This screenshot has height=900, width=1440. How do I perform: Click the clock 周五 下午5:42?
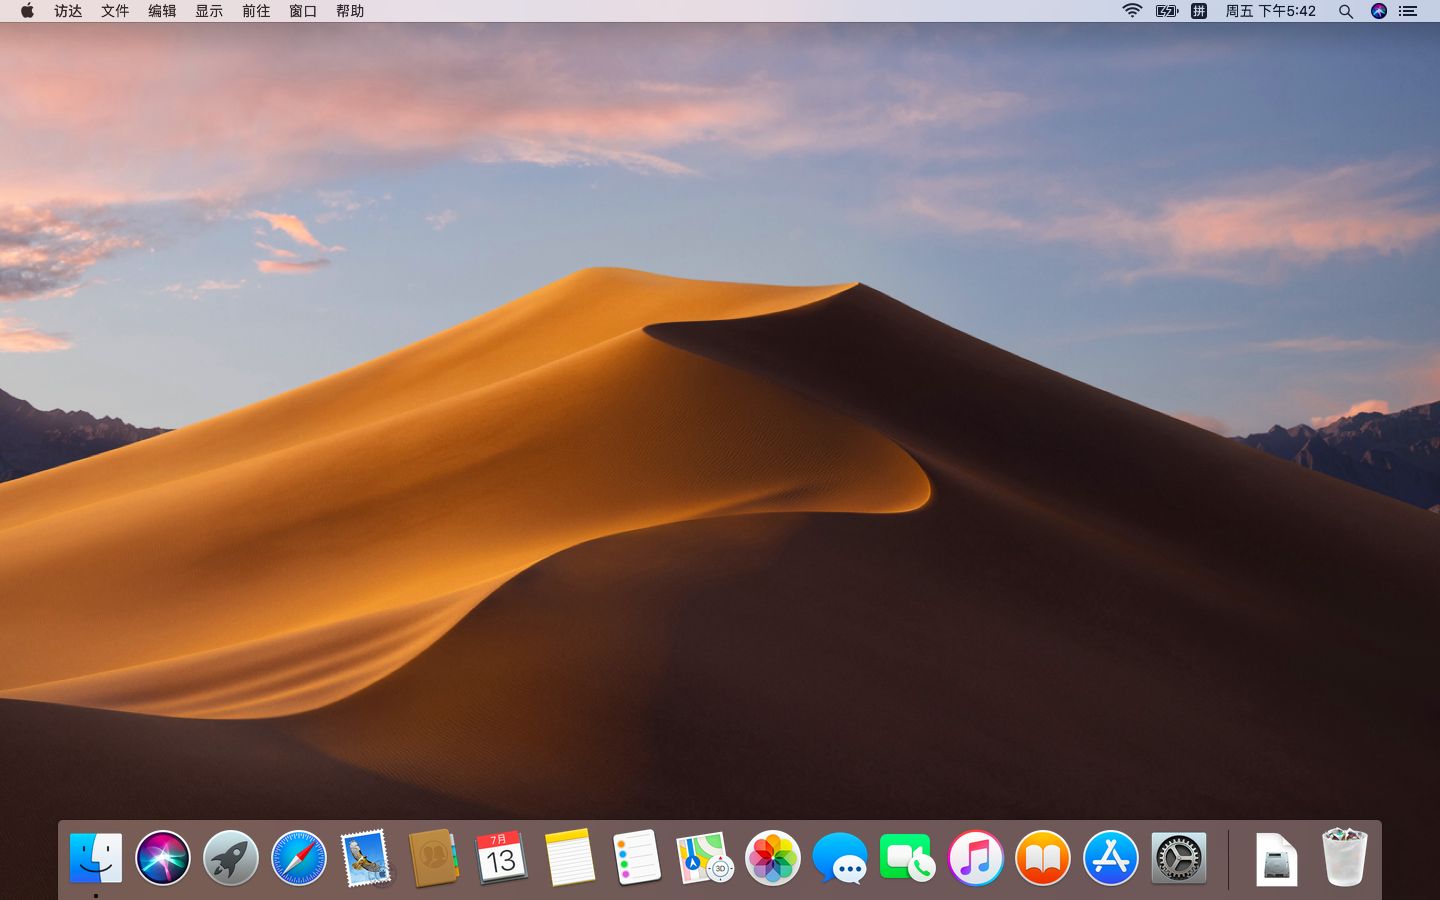1270,11
